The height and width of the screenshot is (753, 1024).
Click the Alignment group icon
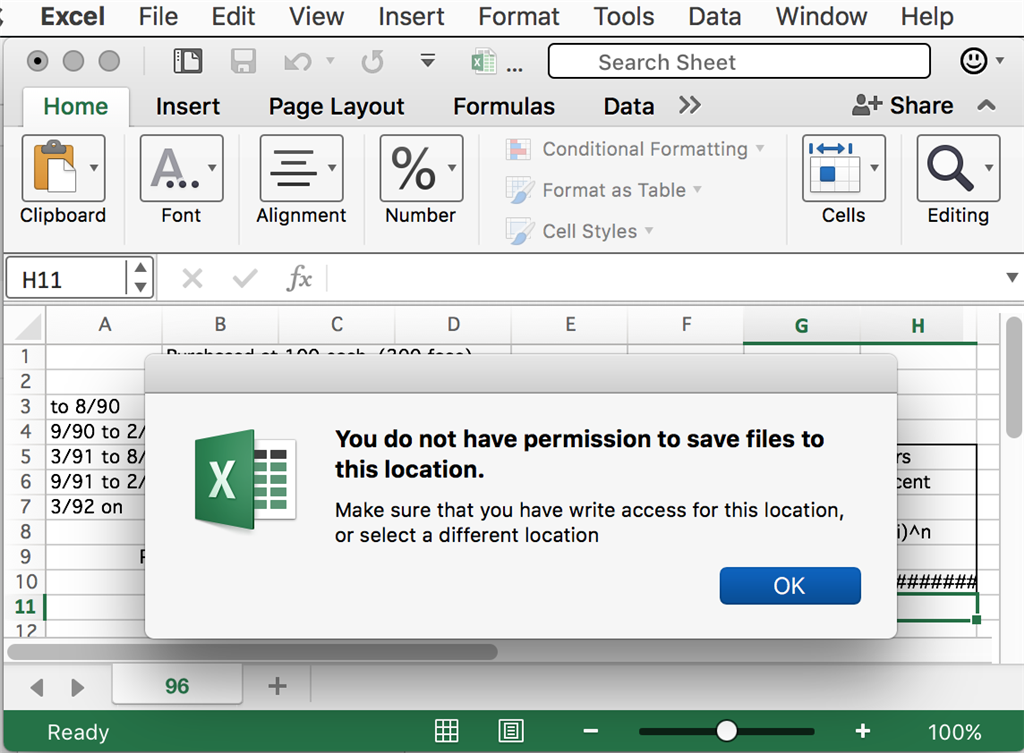point(293,168)
